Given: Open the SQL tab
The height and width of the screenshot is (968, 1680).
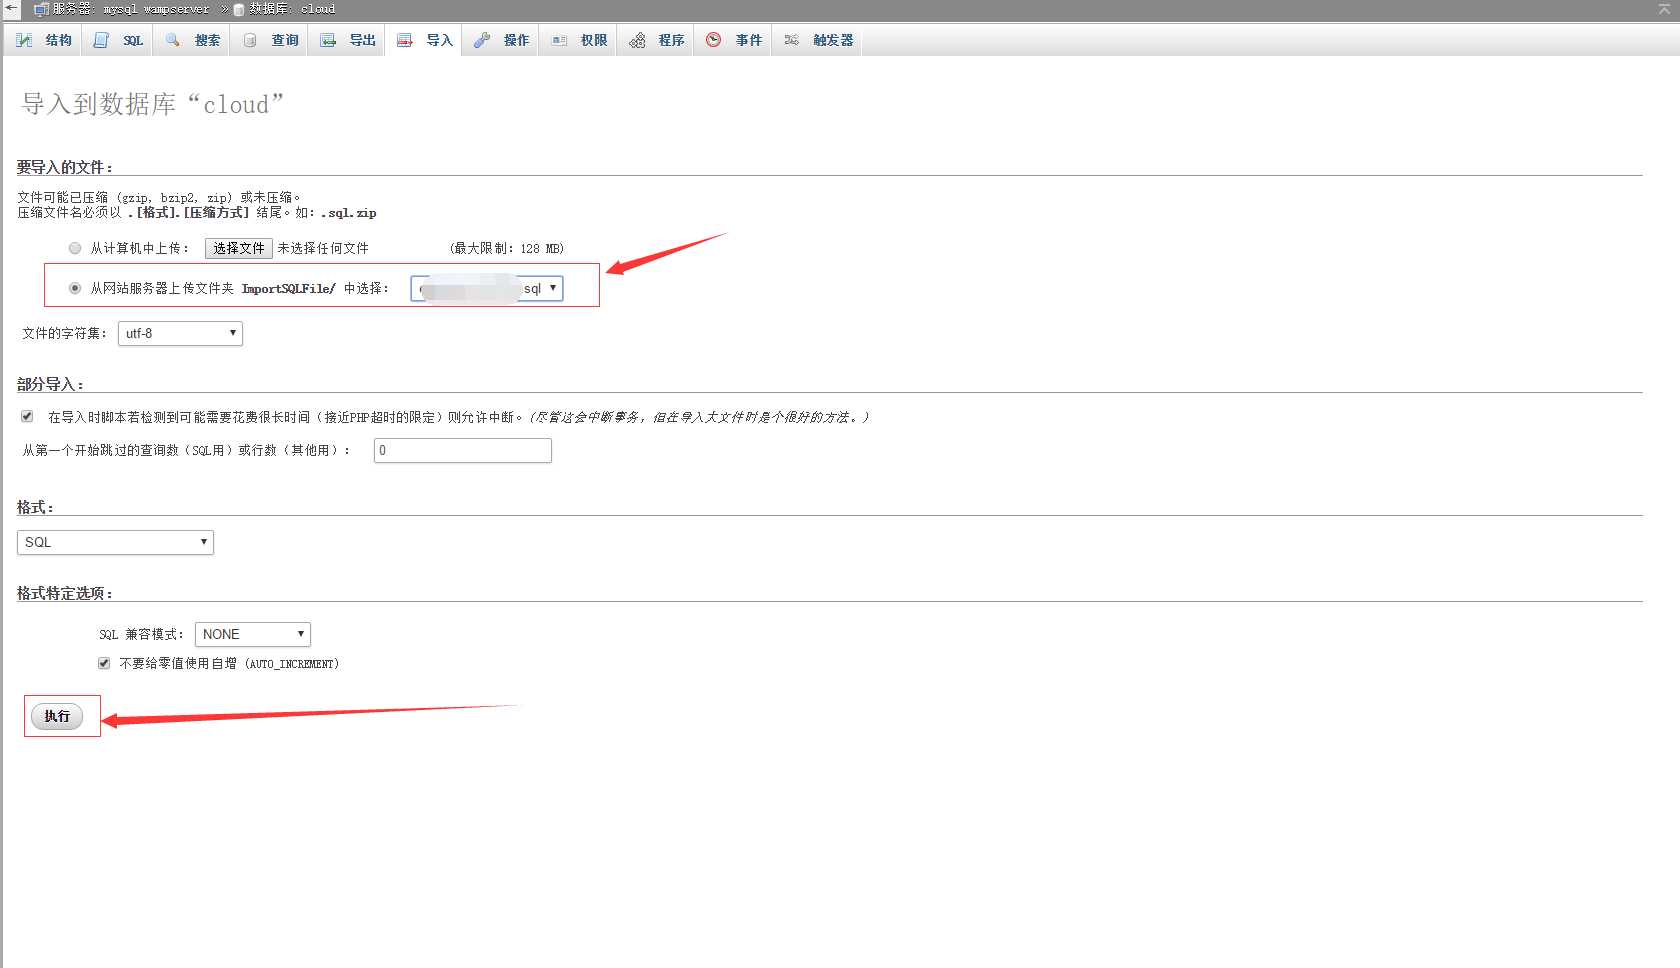Looking at the screenshot, I should point(119,40).
